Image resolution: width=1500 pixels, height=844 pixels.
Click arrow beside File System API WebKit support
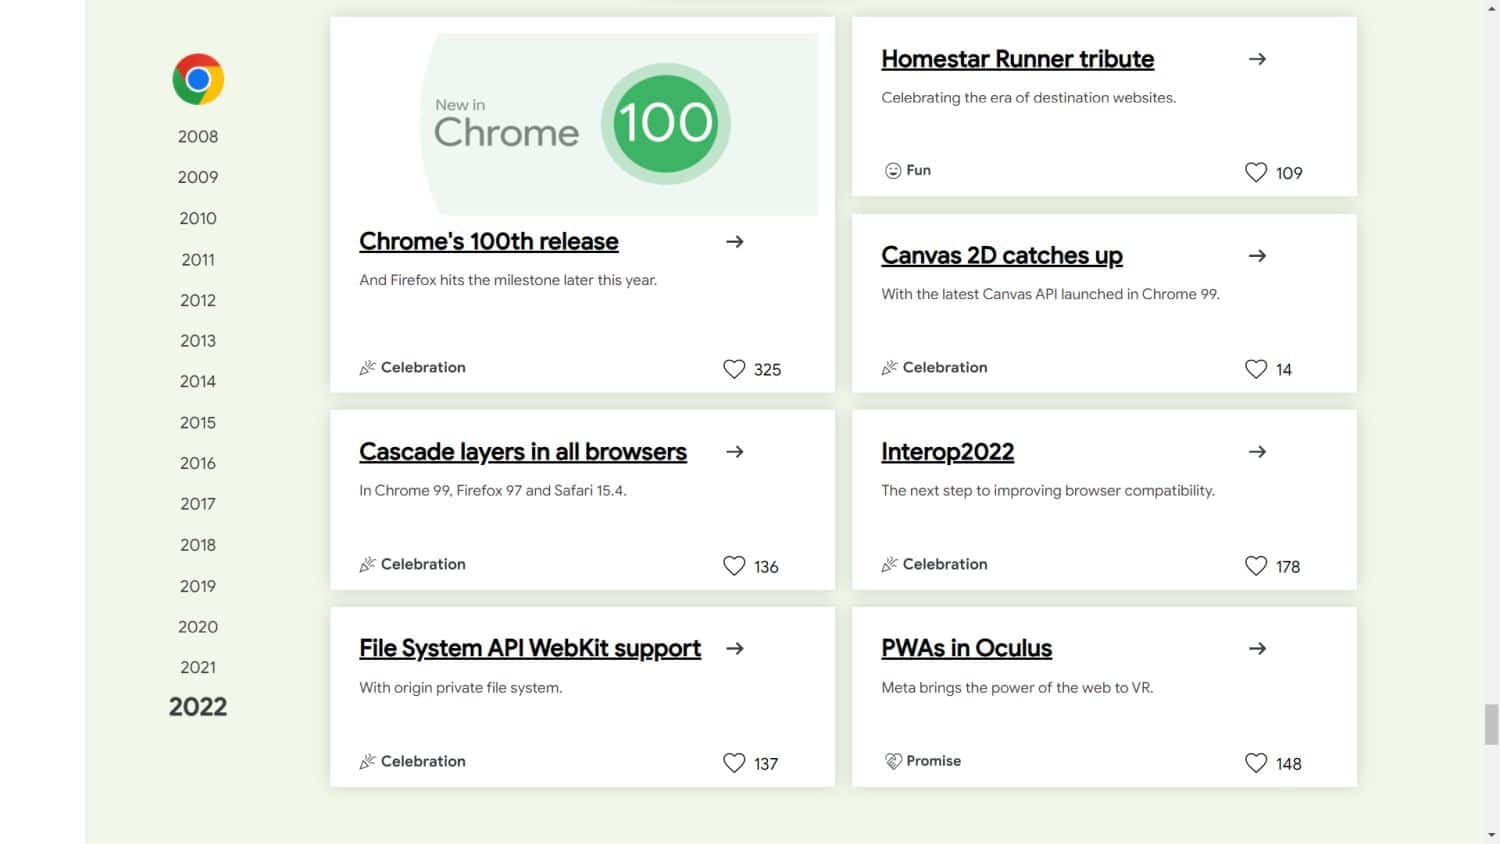735,649
